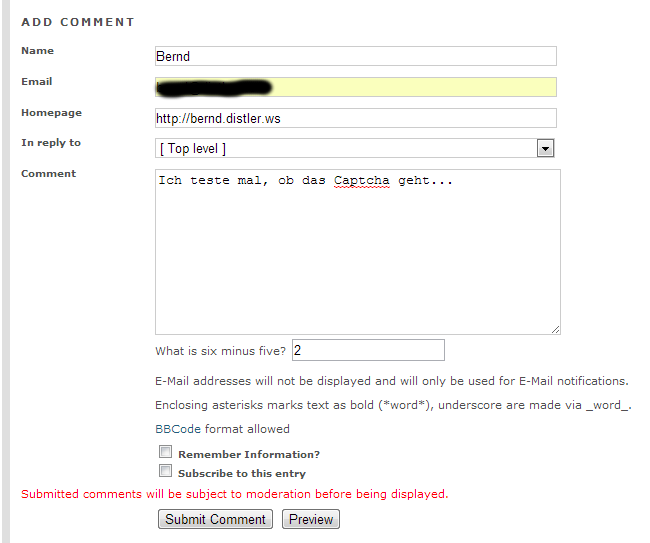Preview the comment with Preview button
Screen dimensions: 650x543
(x=311, y=520)
